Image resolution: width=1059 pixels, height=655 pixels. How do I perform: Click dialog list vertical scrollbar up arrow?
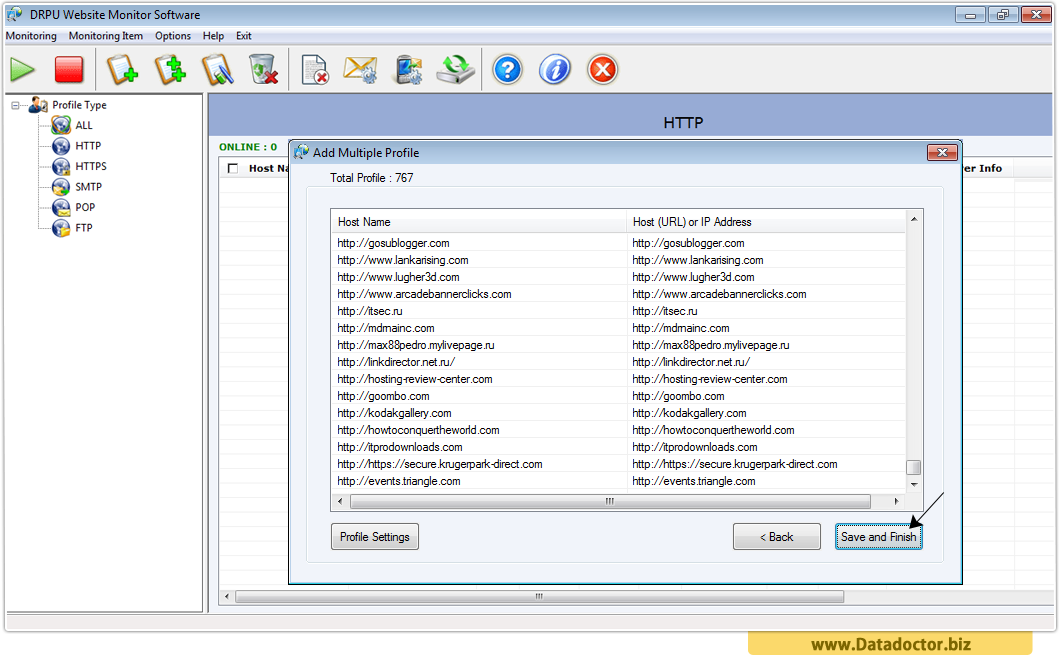[x=914, y=219]
